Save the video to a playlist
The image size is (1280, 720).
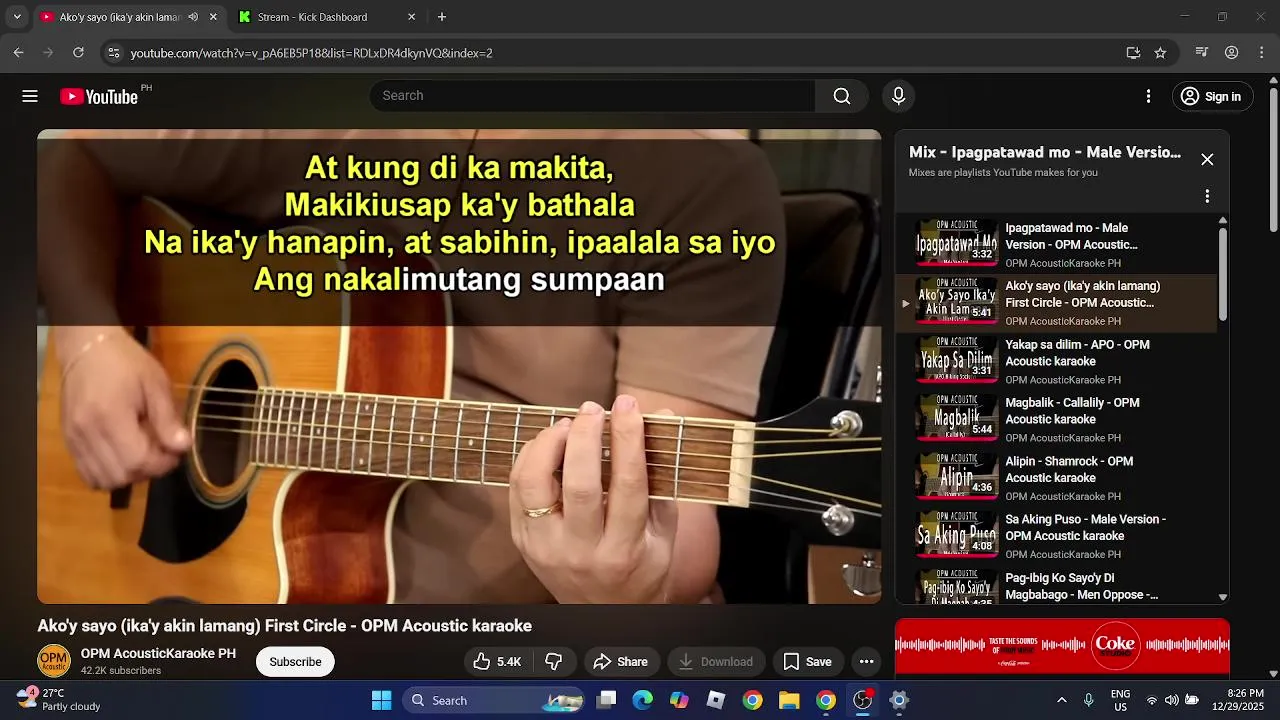coord(807,662)
